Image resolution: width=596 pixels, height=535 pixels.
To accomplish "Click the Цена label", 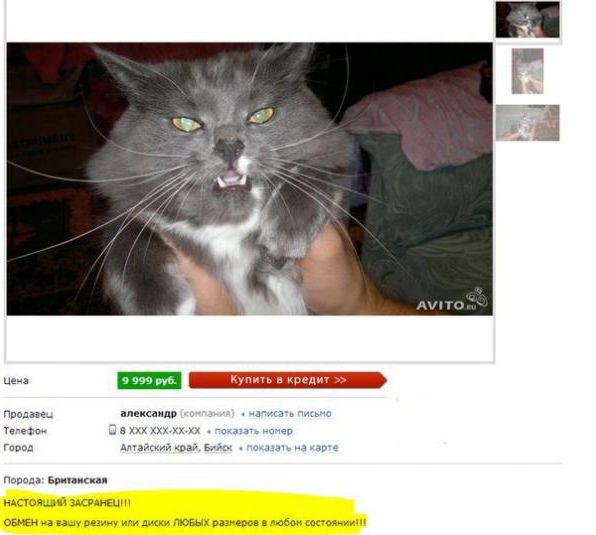I will point(16,381).
